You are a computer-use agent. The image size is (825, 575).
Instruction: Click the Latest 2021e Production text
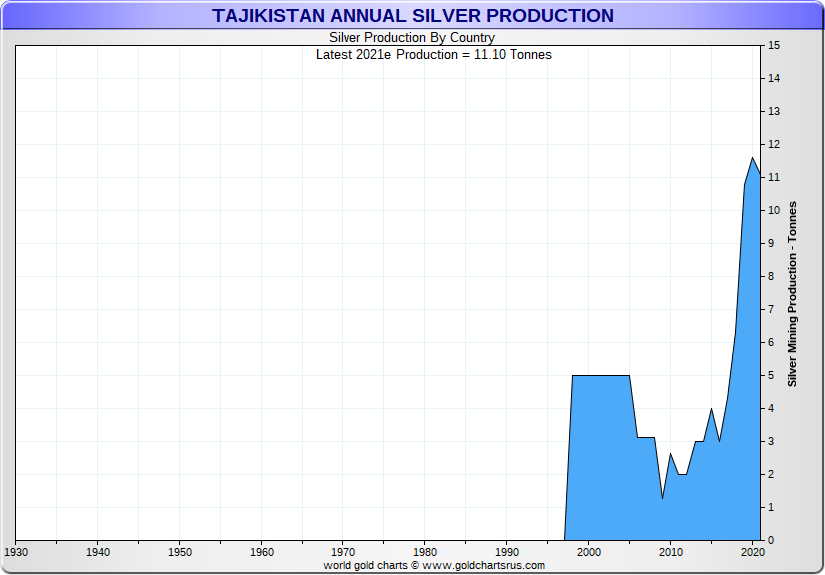pyautogui.click(x=433, y=54)
